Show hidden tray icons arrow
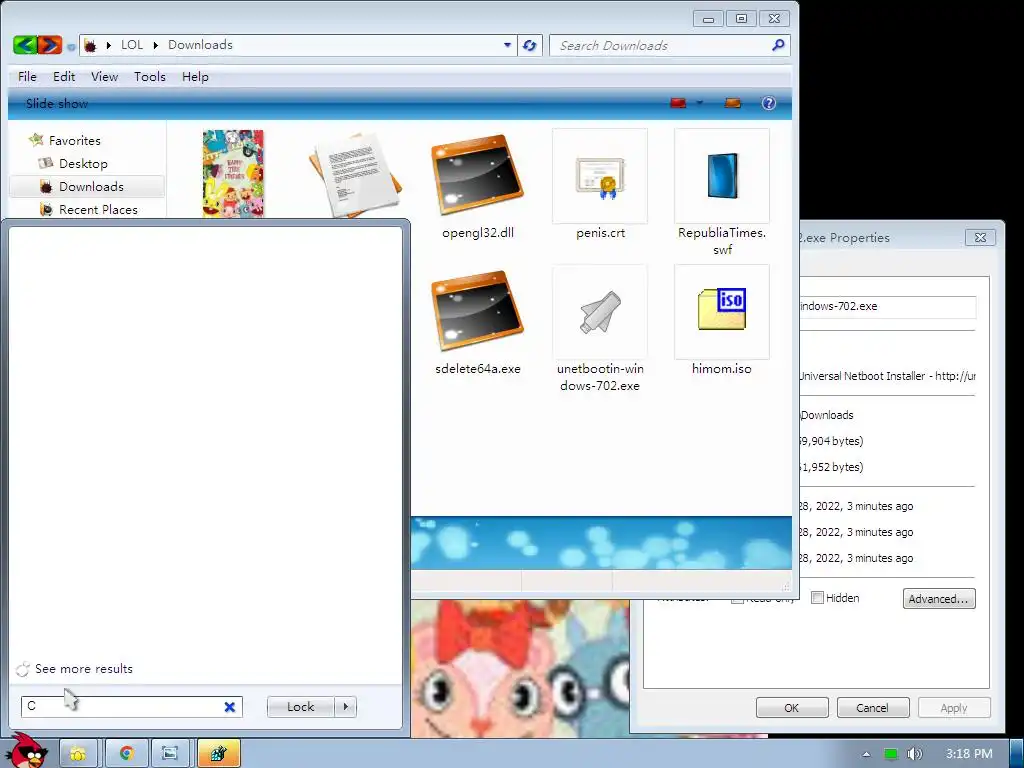 click(x=866, y=754)
